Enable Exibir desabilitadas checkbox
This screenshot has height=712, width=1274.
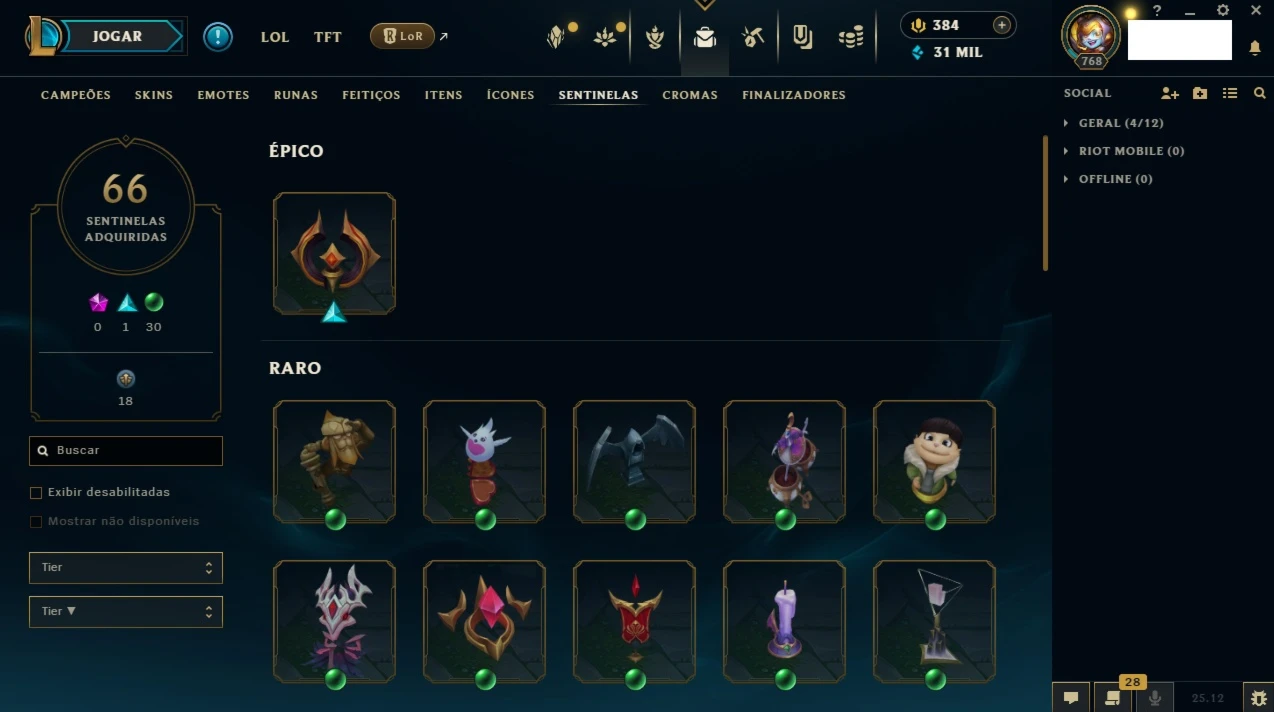tap(36, 493)
